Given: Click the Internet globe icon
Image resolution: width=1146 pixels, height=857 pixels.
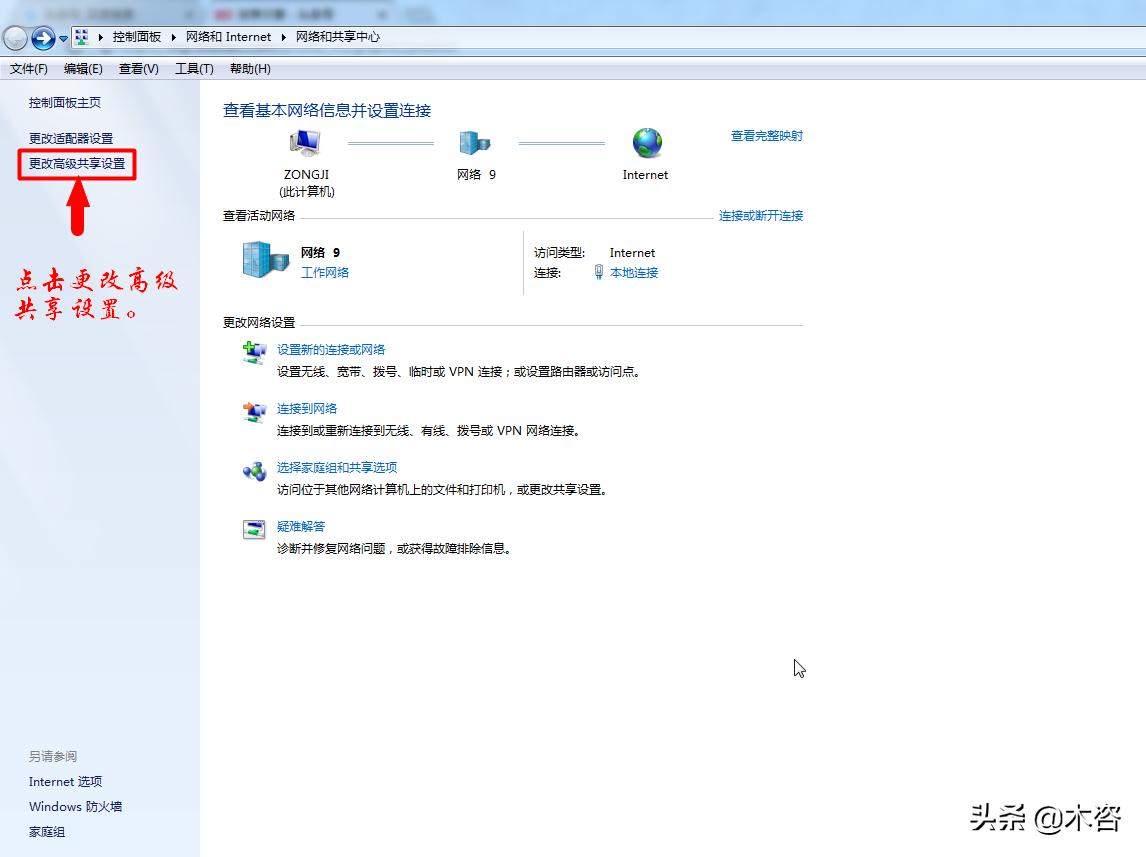Looking at the screenshot, I should point(645,144).
